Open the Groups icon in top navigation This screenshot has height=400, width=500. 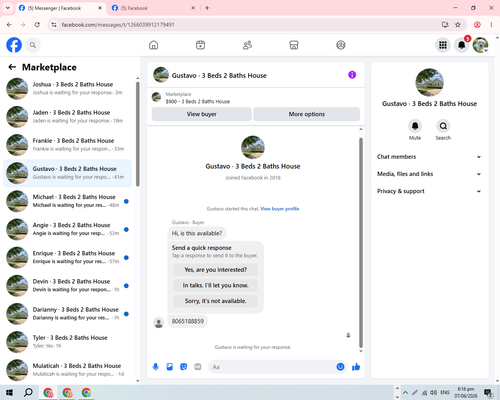[x=341, y=45]
